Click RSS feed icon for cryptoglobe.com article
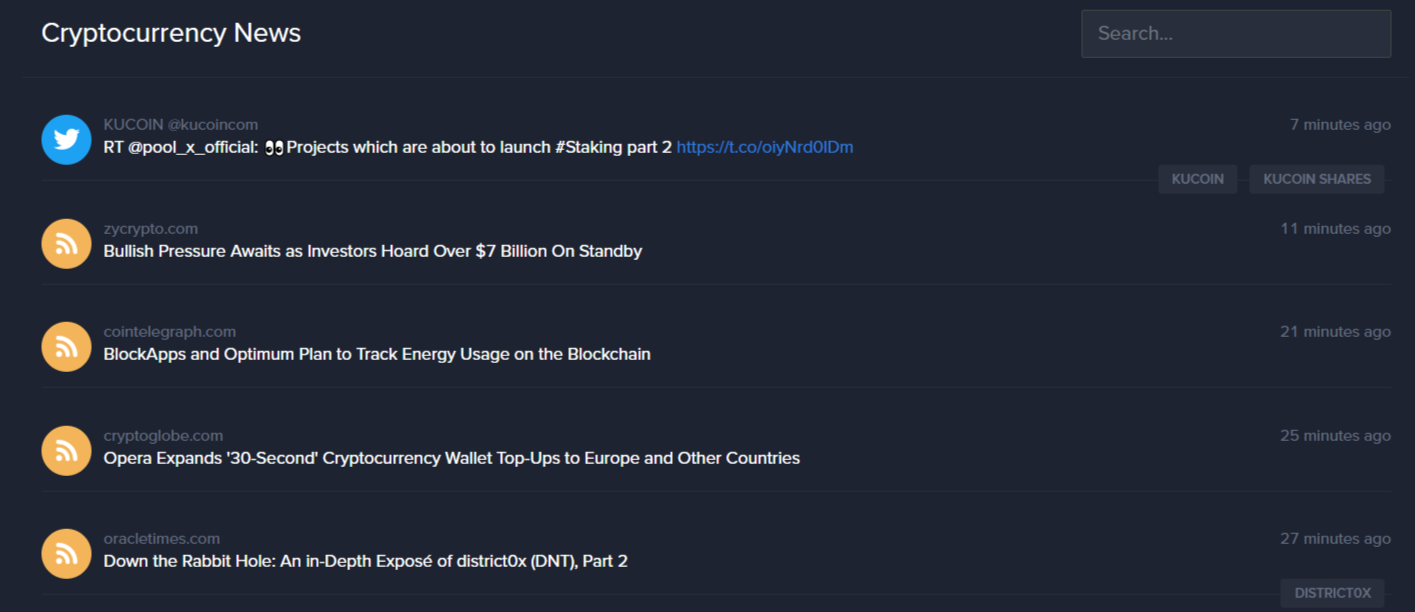This screenshot has height=612, width=1415. 66,450
